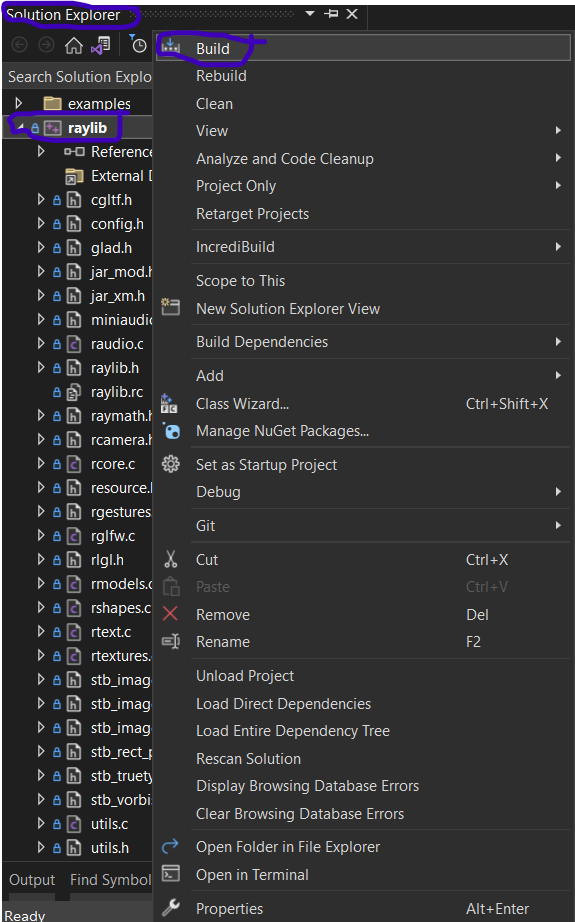This screenshot has width=575, height=922.
Task: Click the Rename icon
Action: point(171,641)
